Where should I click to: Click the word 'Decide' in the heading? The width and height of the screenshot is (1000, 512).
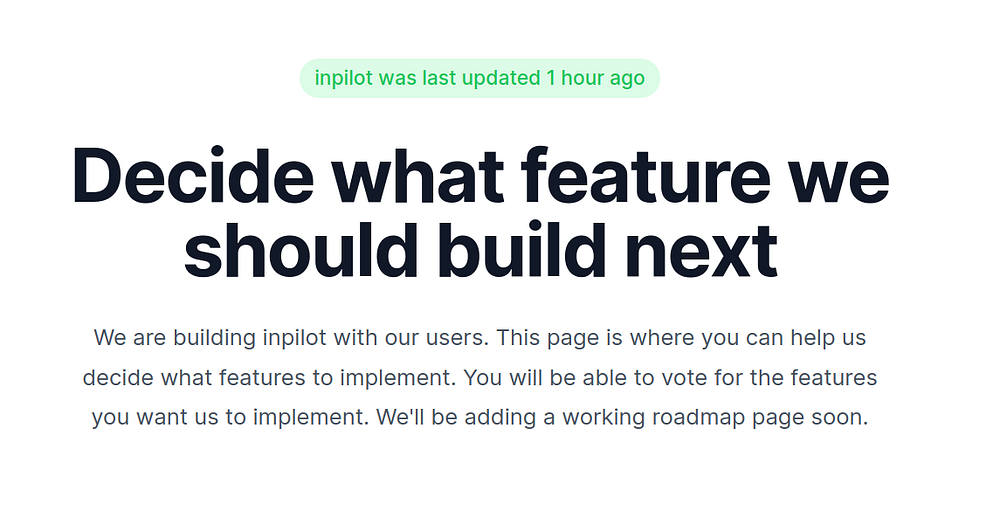click(x=193, y=175)
